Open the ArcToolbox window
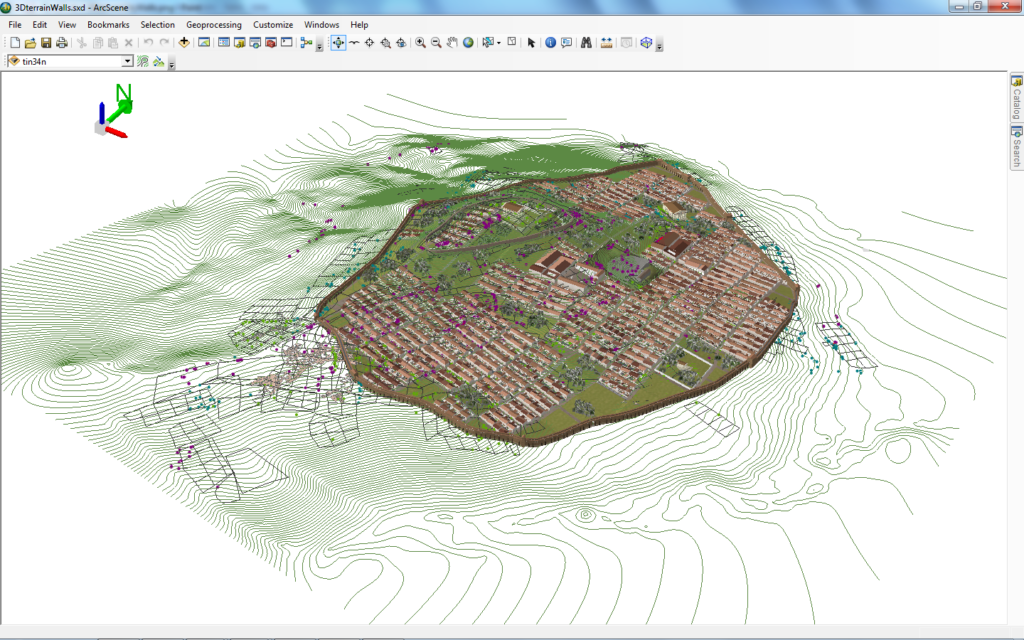 click(270, 43)
